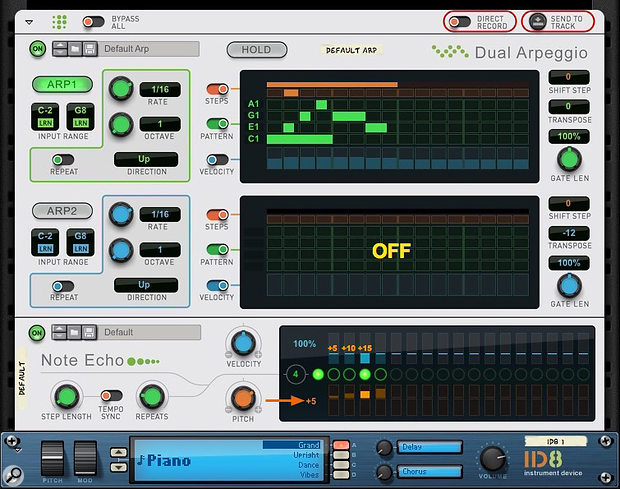Image resolution: width=620 pixels, height=489 pixels.
Task: Select the ID8 sound A Grand button
Action: click(x=341, y=445)
